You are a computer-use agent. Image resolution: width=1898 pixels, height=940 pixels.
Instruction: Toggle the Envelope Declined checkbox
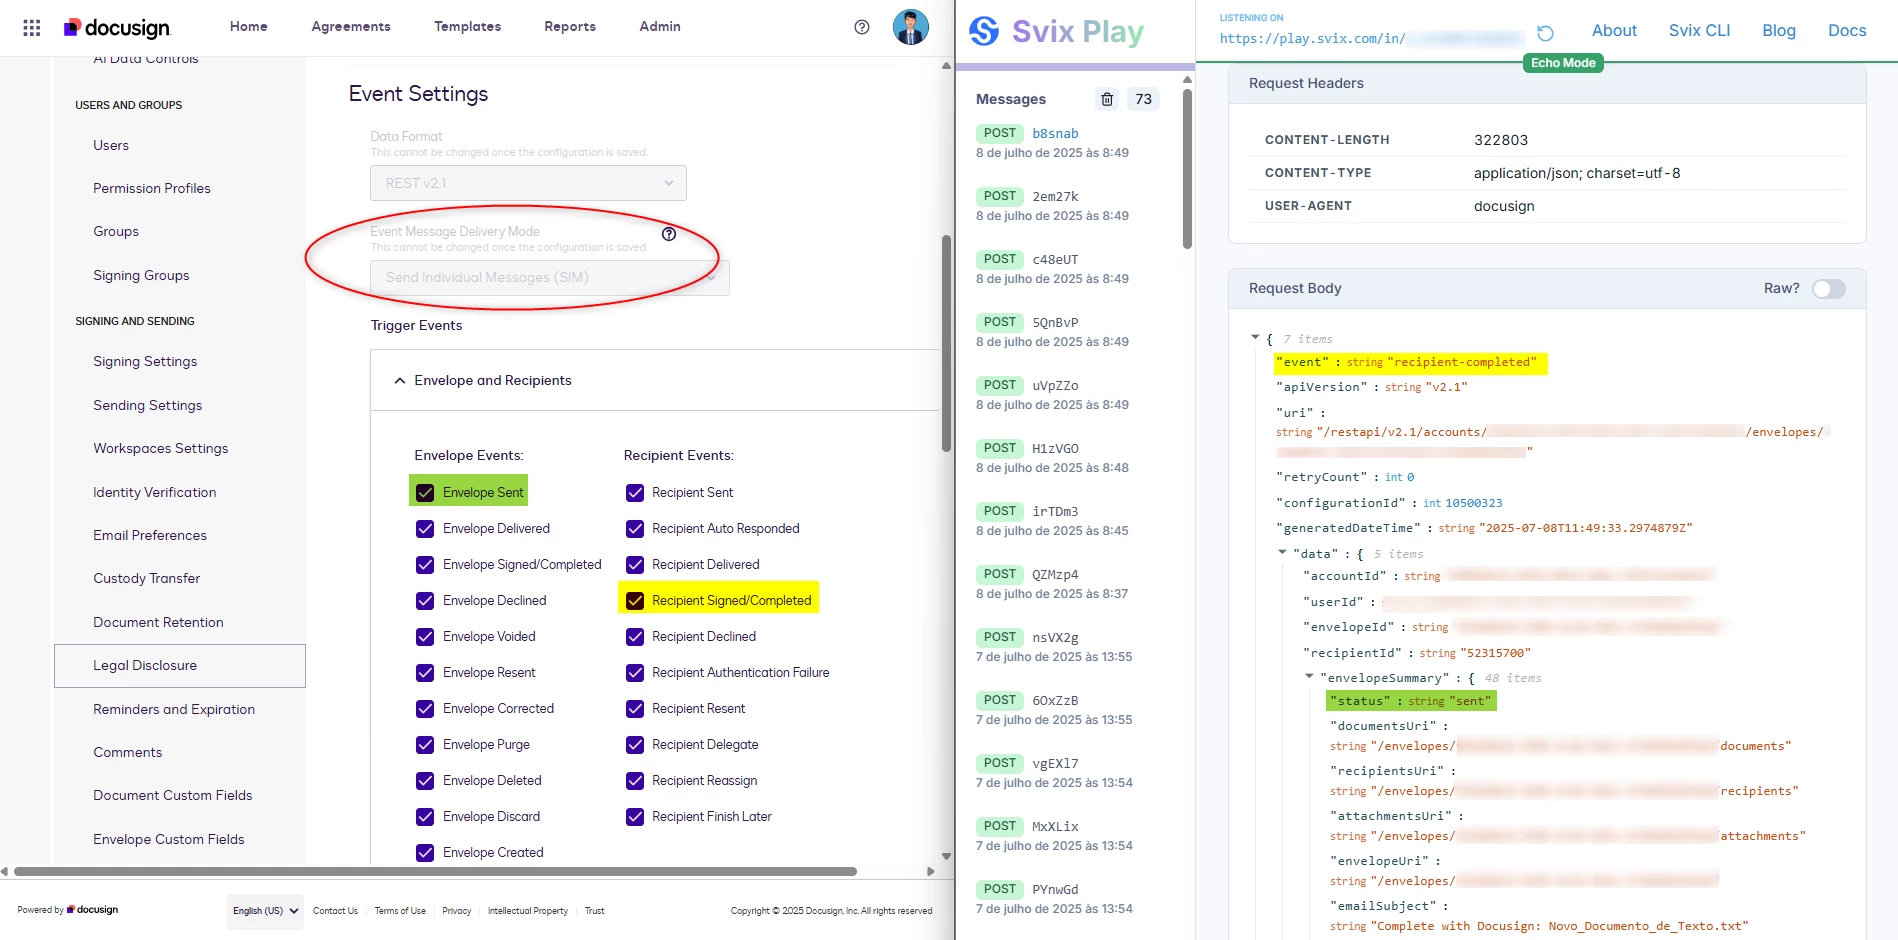coord(425,601)
